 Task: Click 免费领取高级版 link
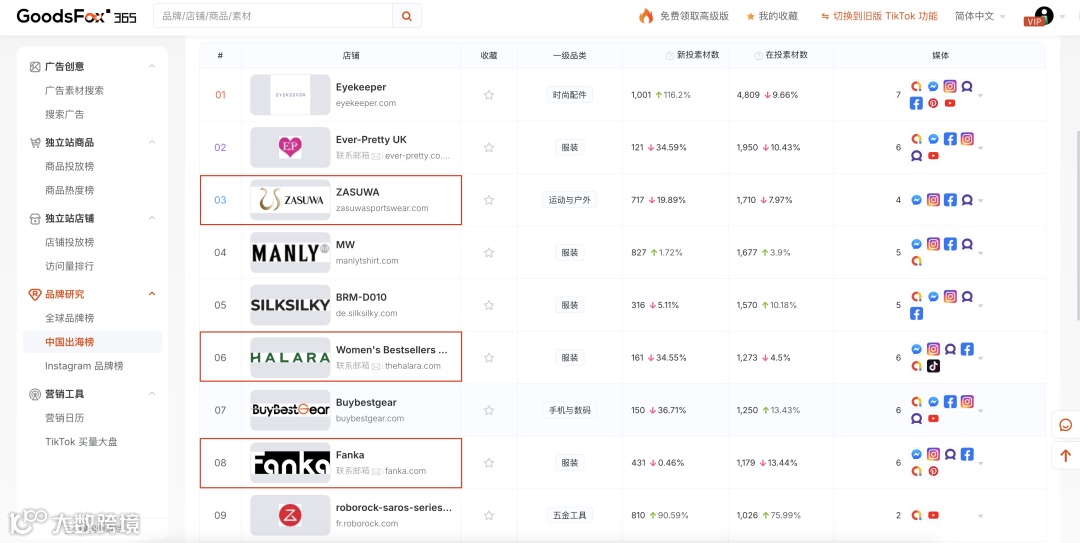[x=694, y=16]
